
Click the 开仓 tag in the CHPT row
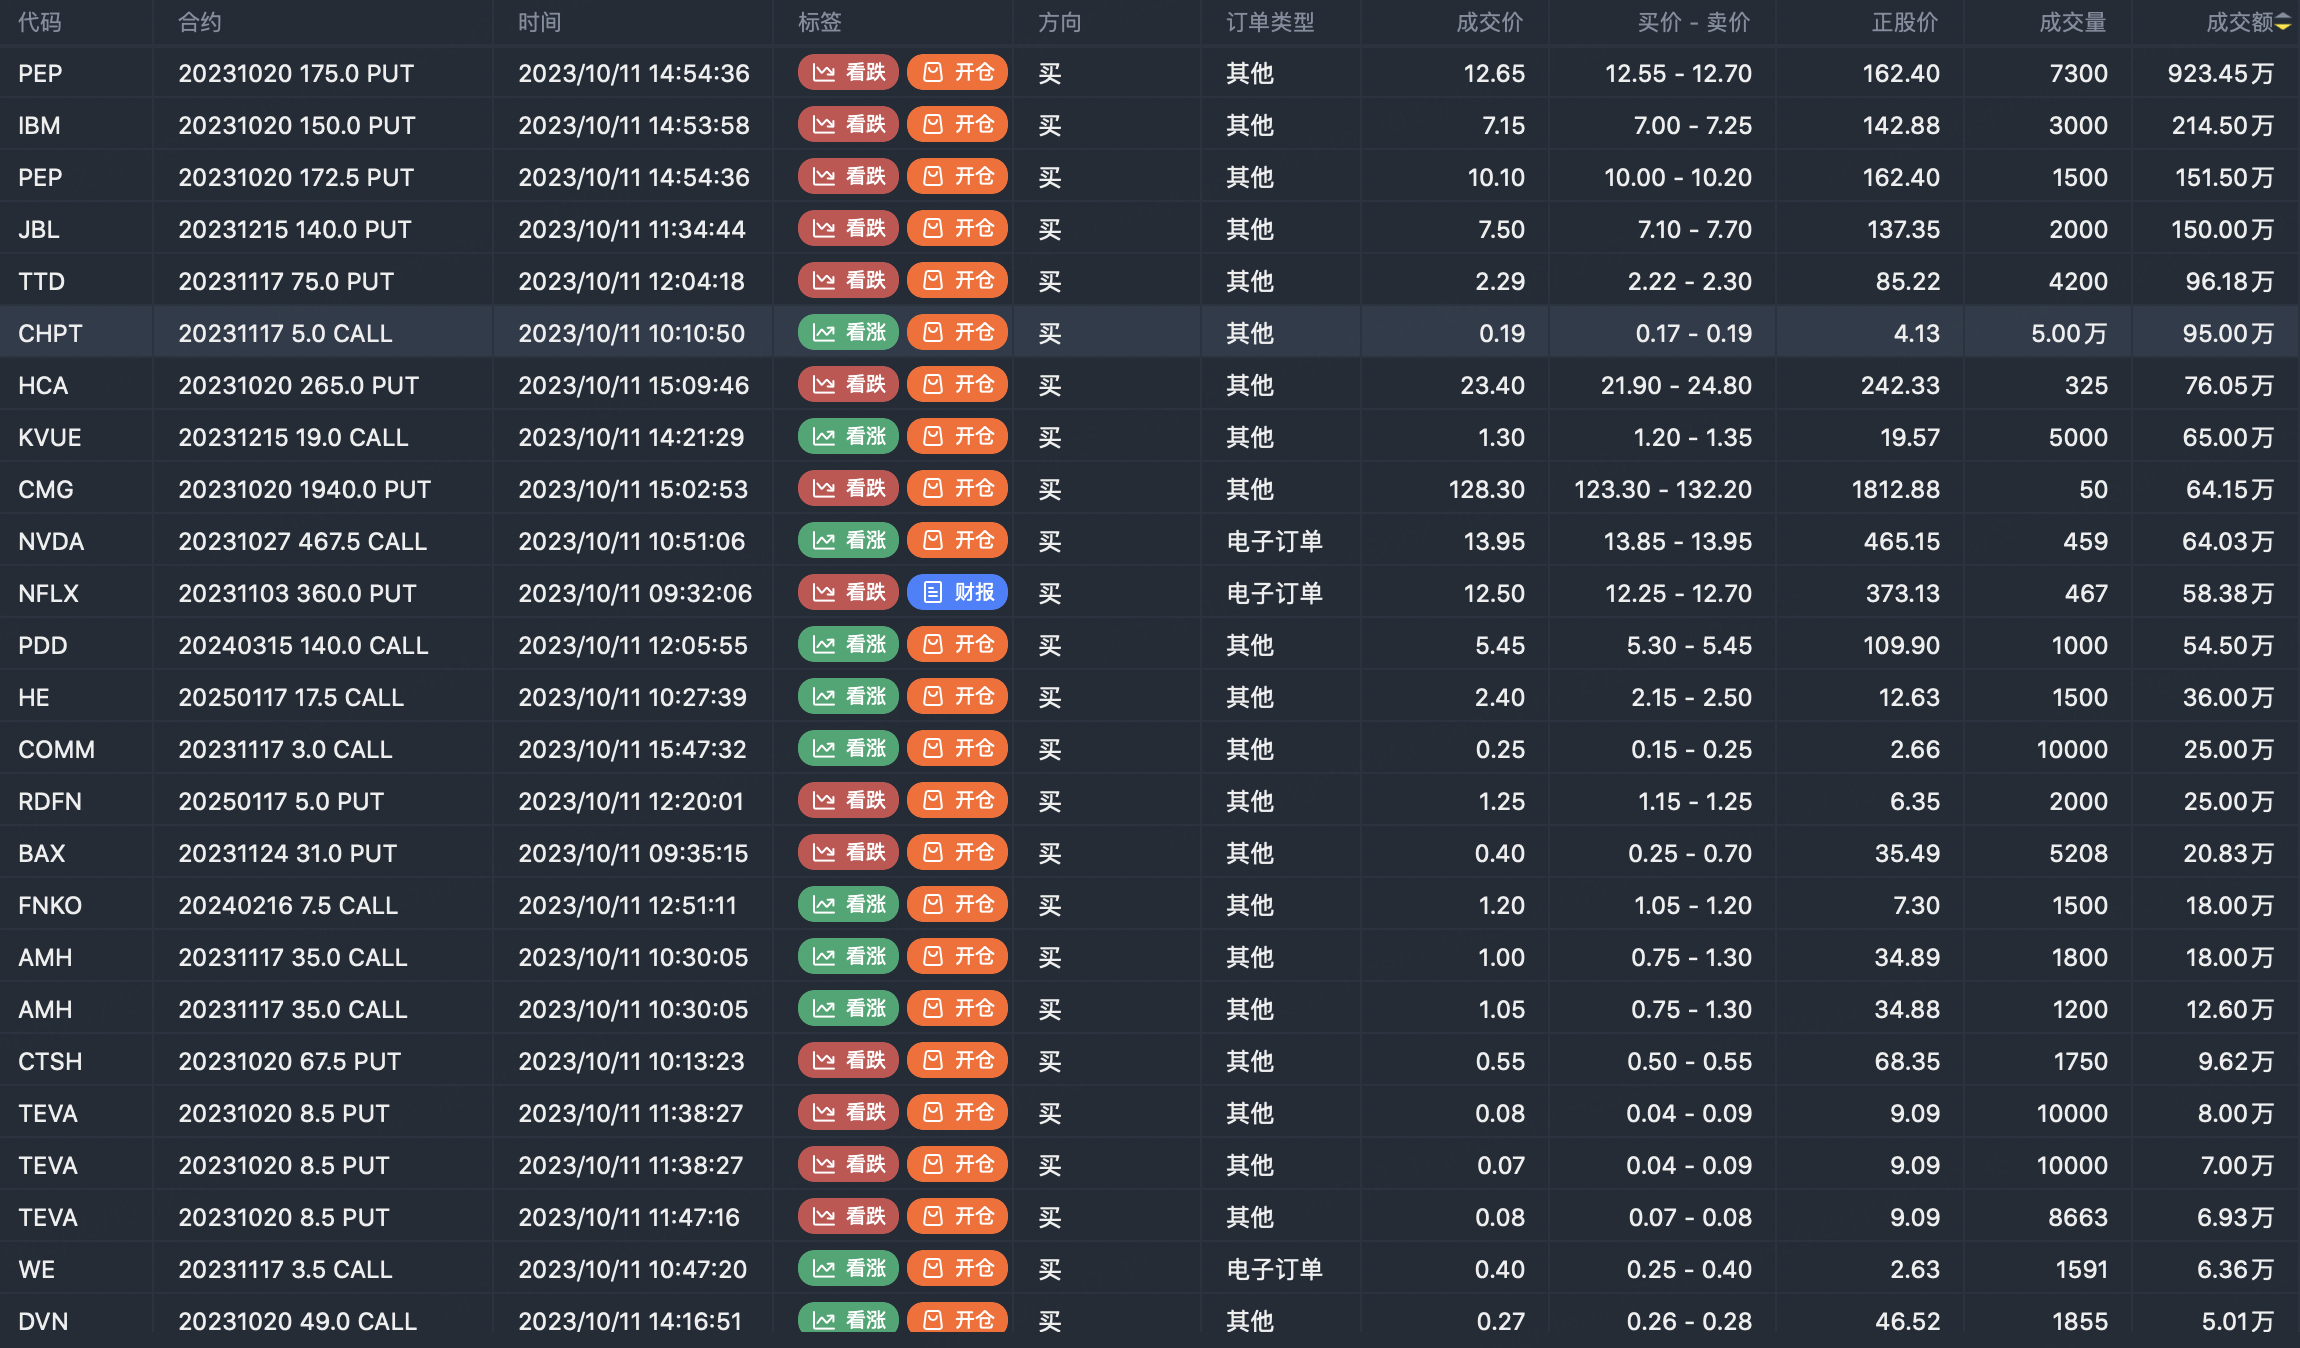pos(957,333)
